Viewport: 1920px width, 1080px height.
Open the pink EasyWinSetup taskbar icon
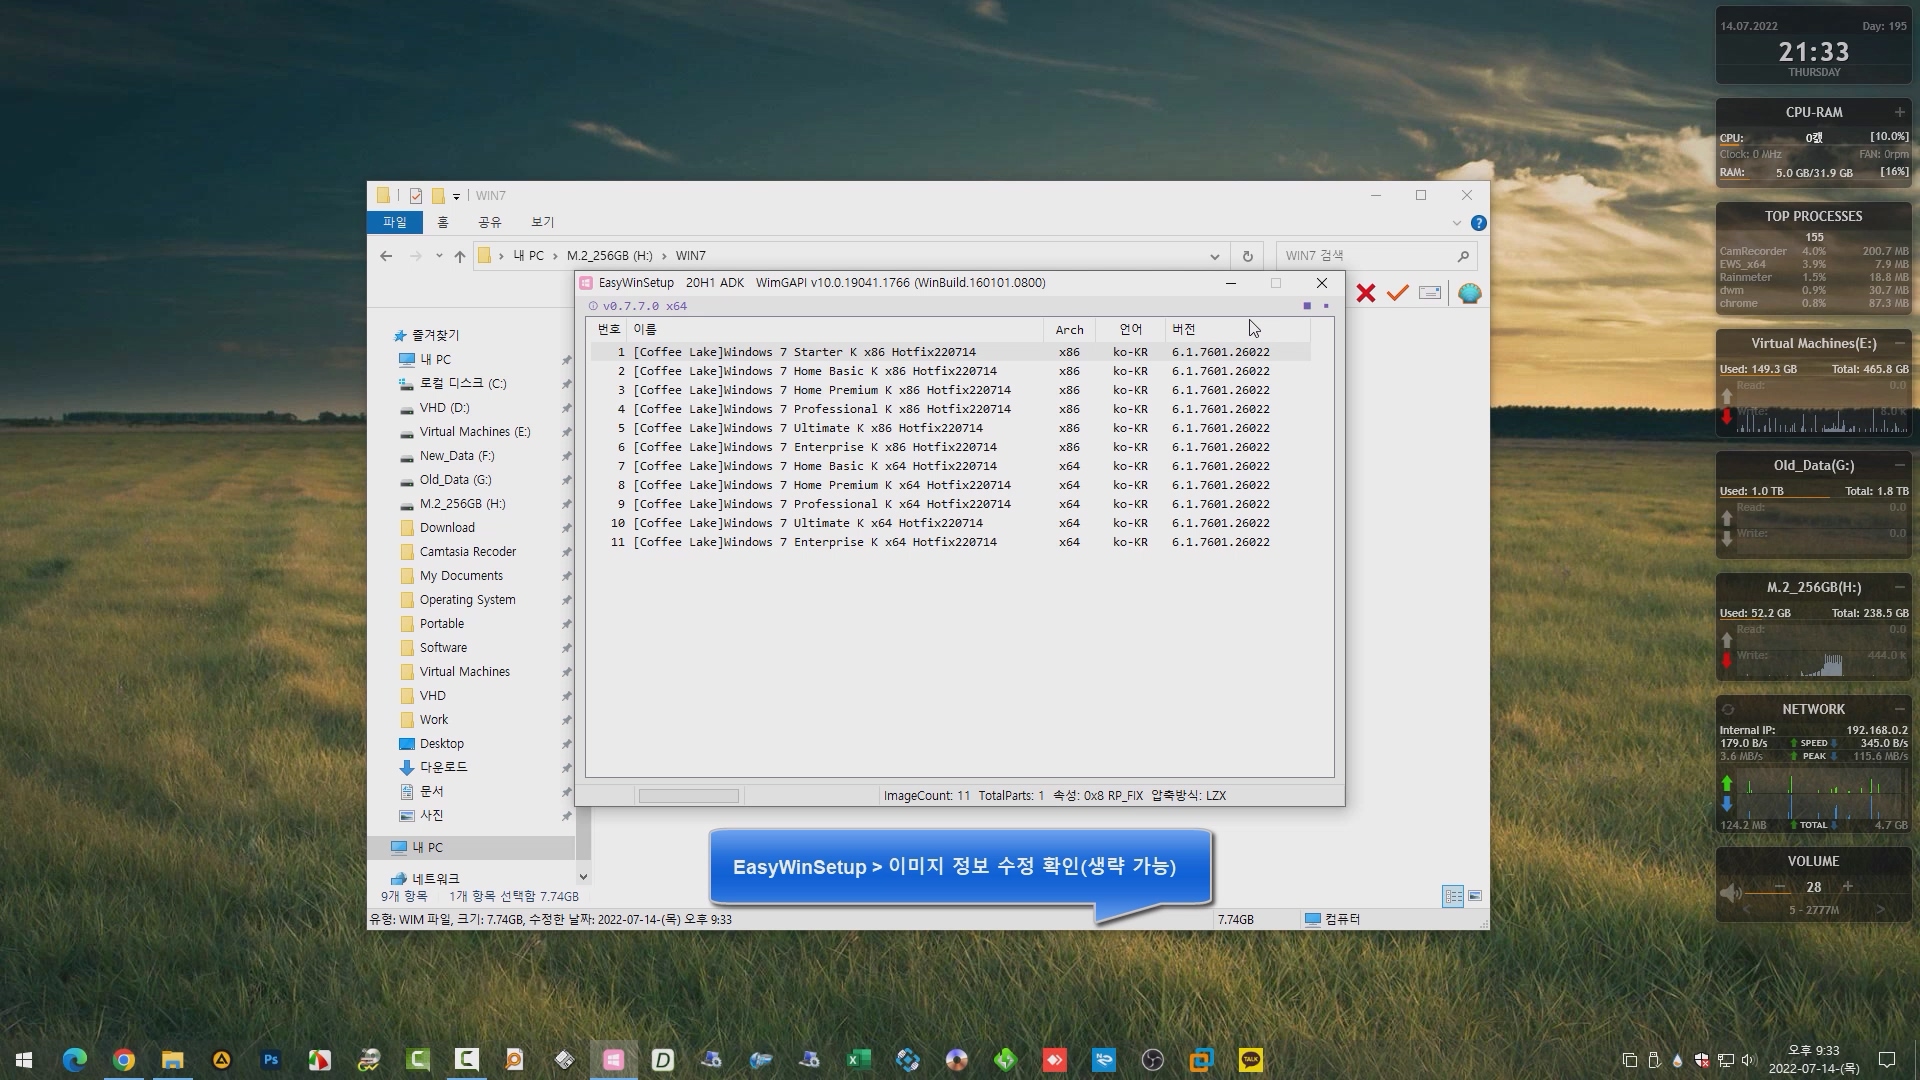pos(614,1060)
